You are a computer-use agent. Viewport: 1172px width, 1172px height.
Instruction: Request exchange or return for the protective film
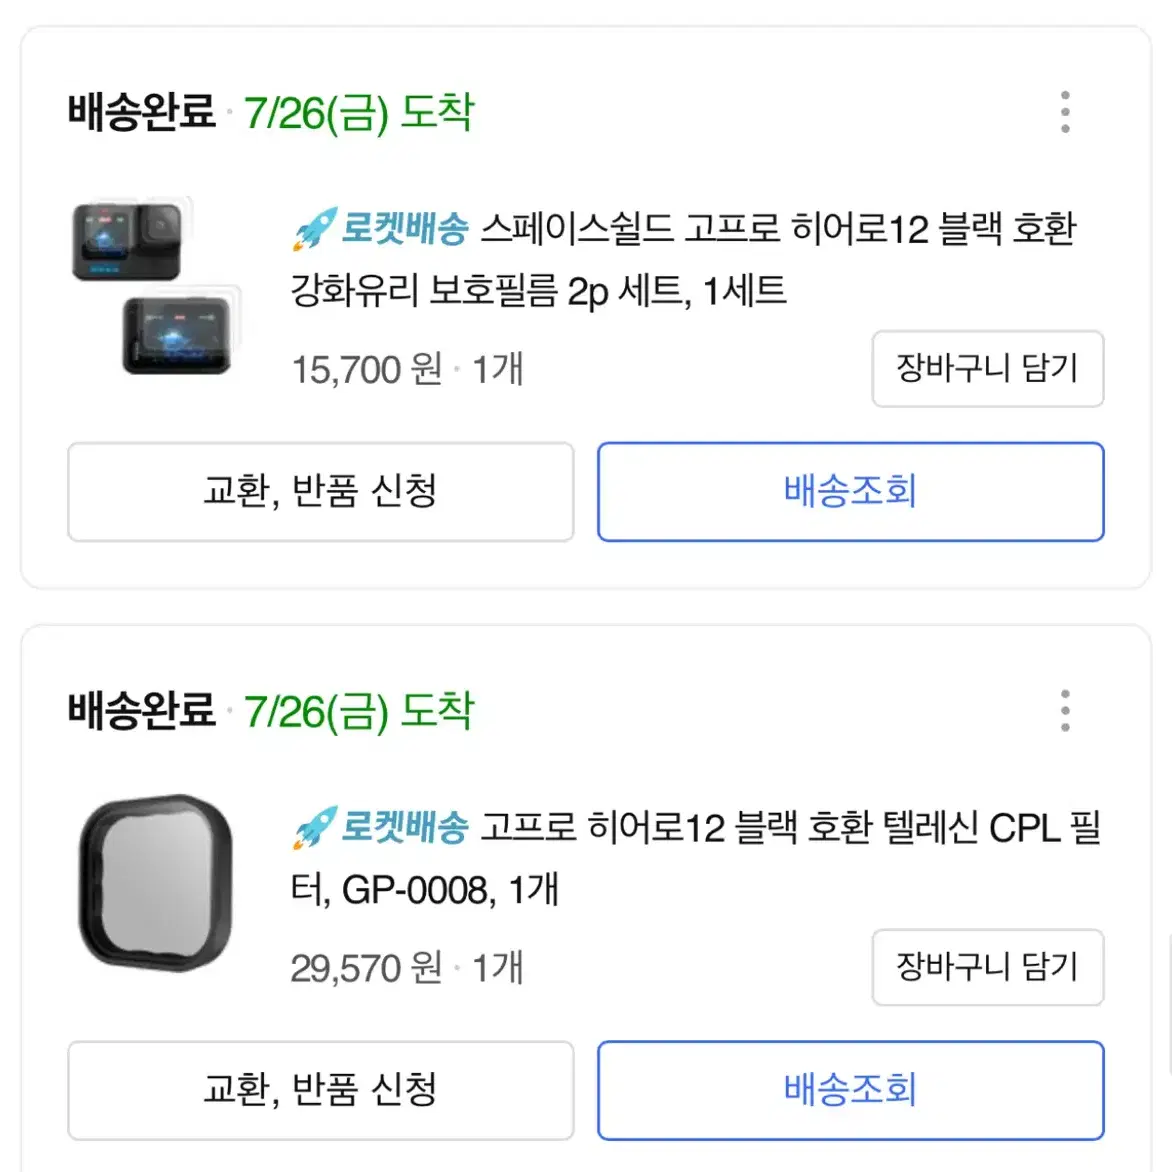[x=321, y=492]
